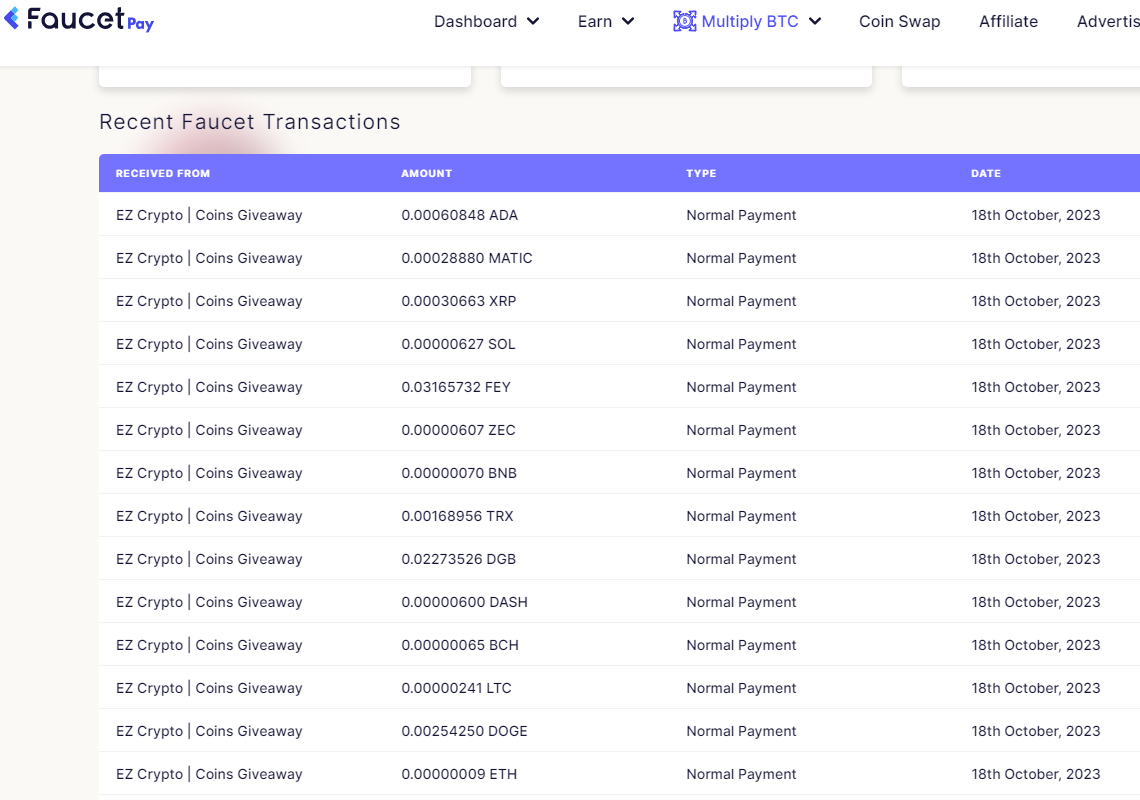Select the 0.00030663 XRP amount
This screenshot has height=800, width=1140.
[x=459, y=301]
